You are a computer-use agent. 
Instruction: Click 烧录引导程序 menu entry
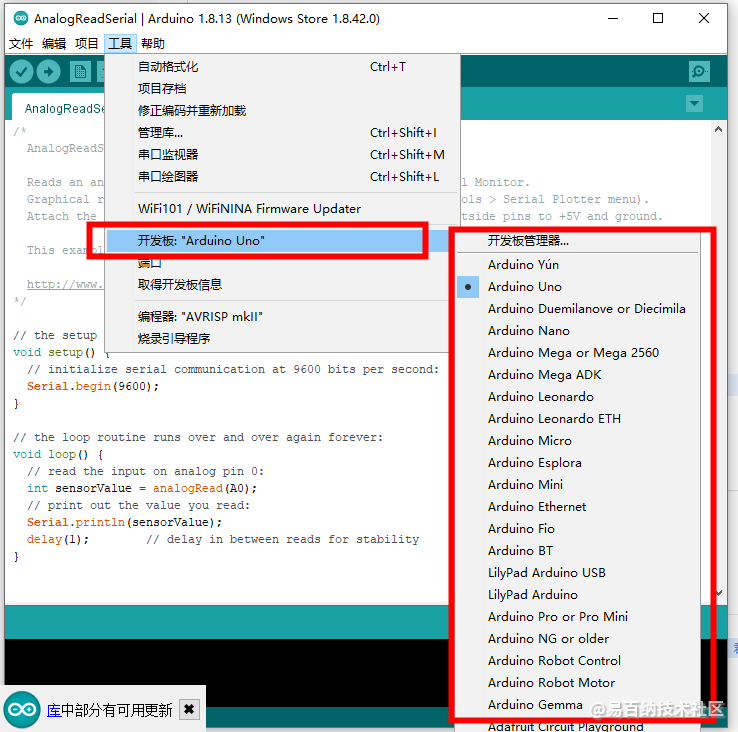coord(278,338)
